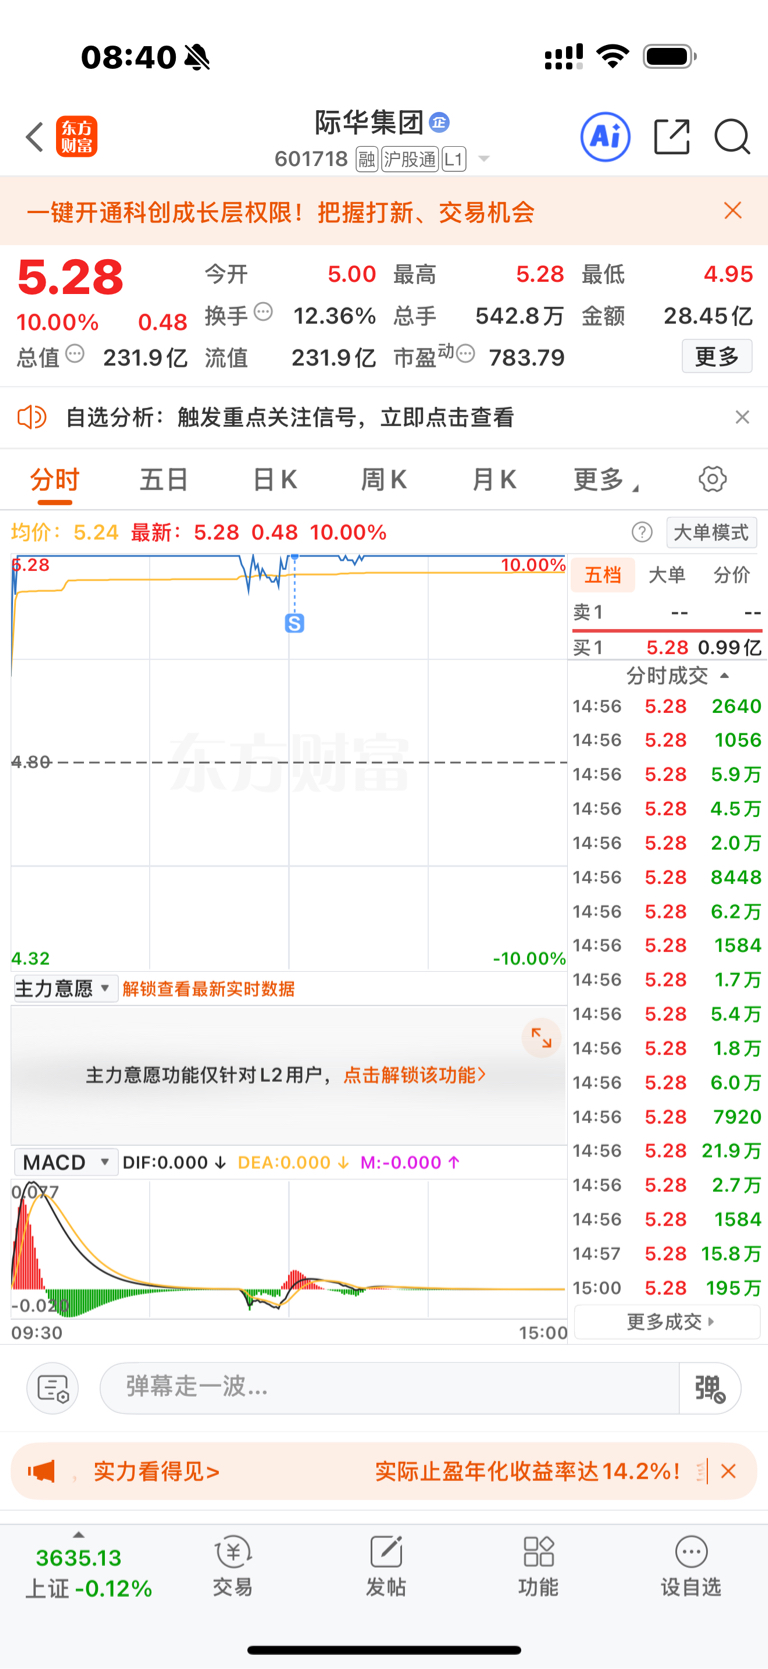768x1669 pixels.
Task: Tap the 弹 barrage send icon
Action: 710,1388
